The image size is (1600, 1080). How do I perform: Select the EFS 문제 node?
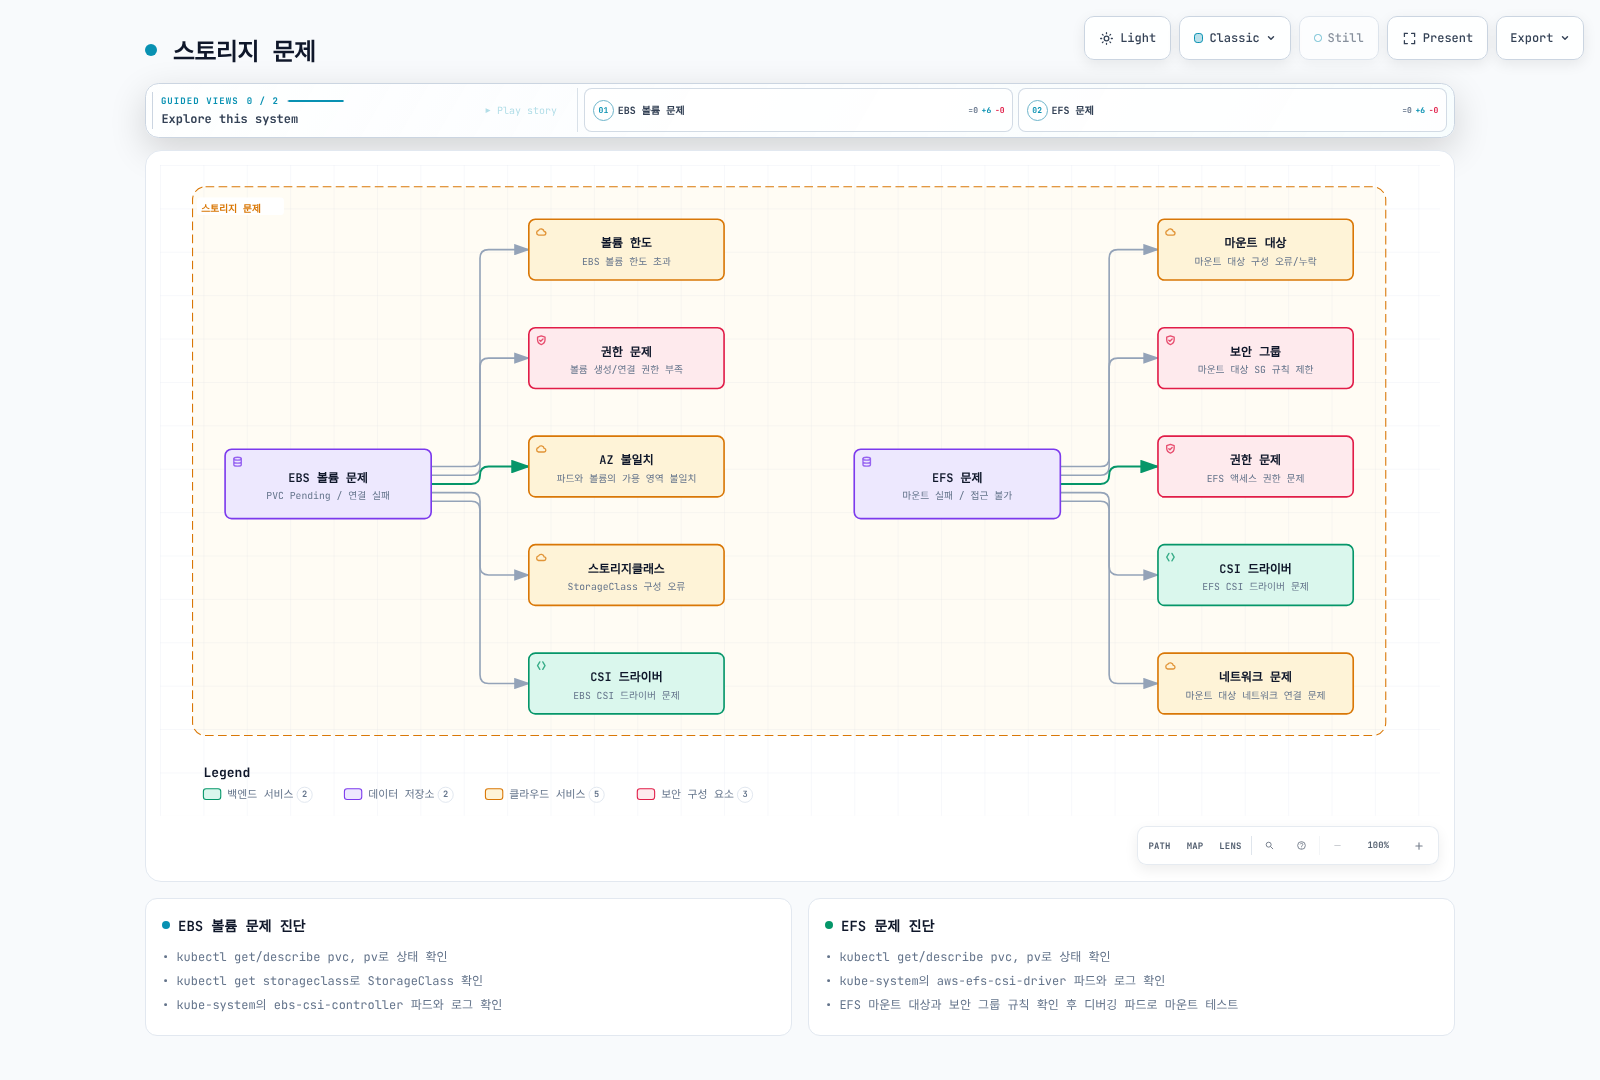pyautogui.click(x=957, y=484)
